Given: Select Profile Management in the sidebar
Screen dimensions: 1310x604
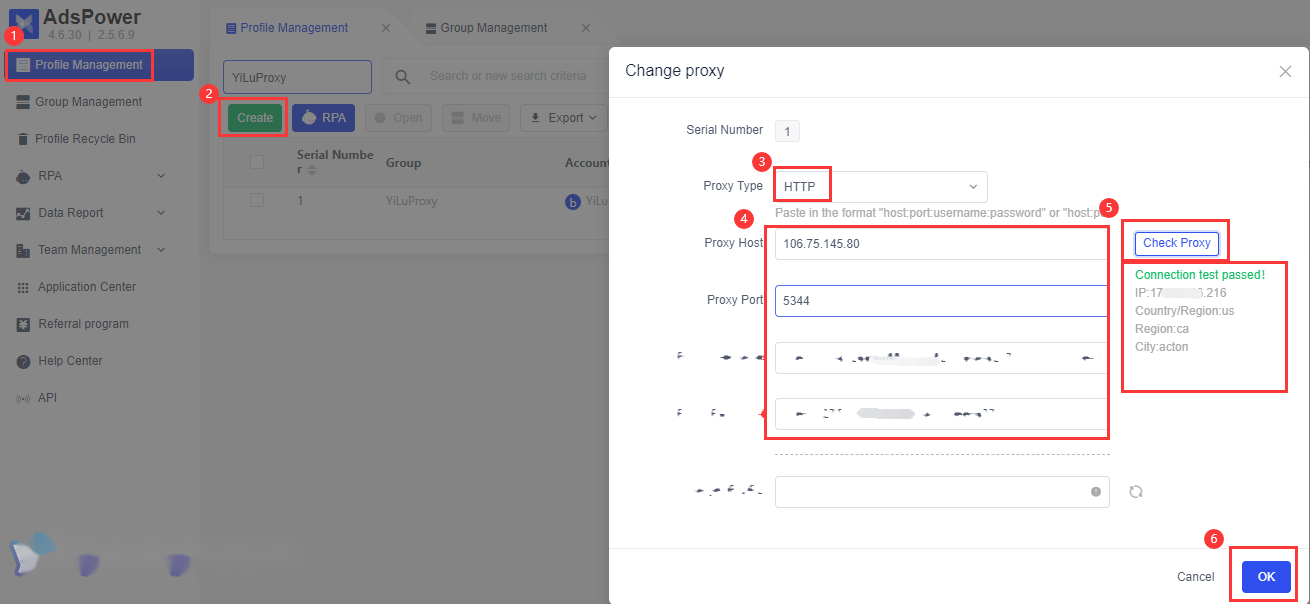Looking at the screenshot, I should (80, 65).
